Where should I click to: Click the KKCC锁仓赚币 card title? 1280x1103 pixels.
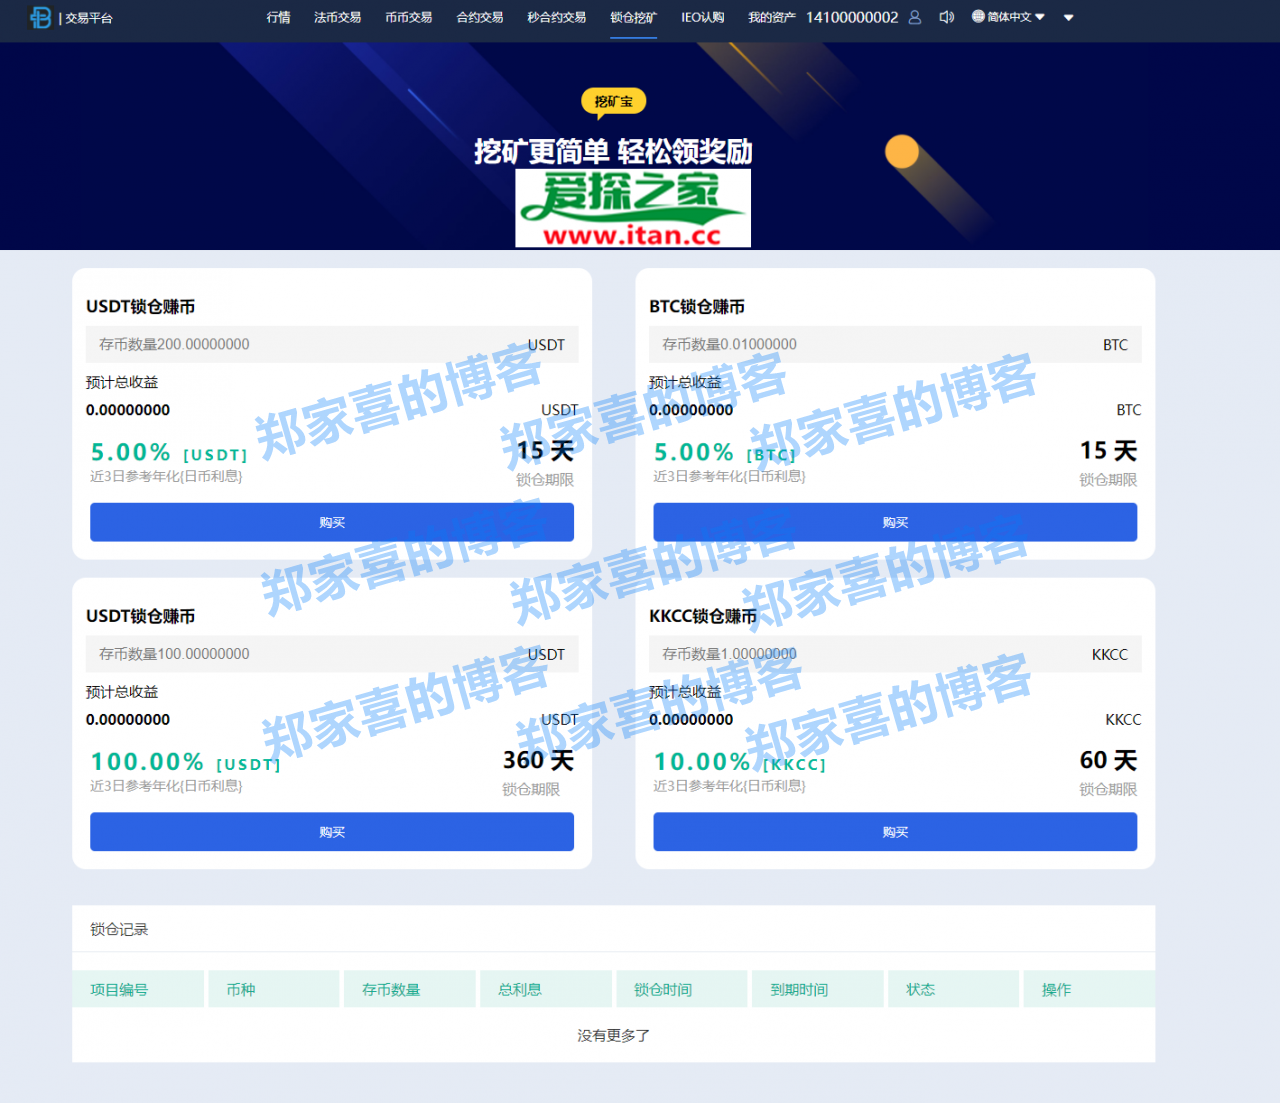pos(703,617)
